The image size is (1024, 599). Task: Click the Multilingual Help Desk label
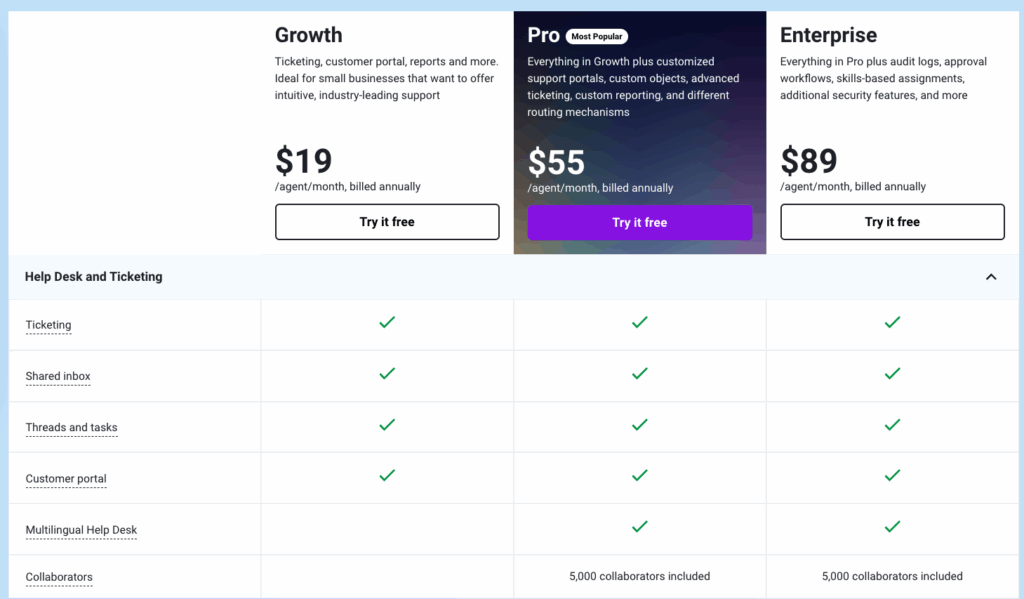coord(81,529)
